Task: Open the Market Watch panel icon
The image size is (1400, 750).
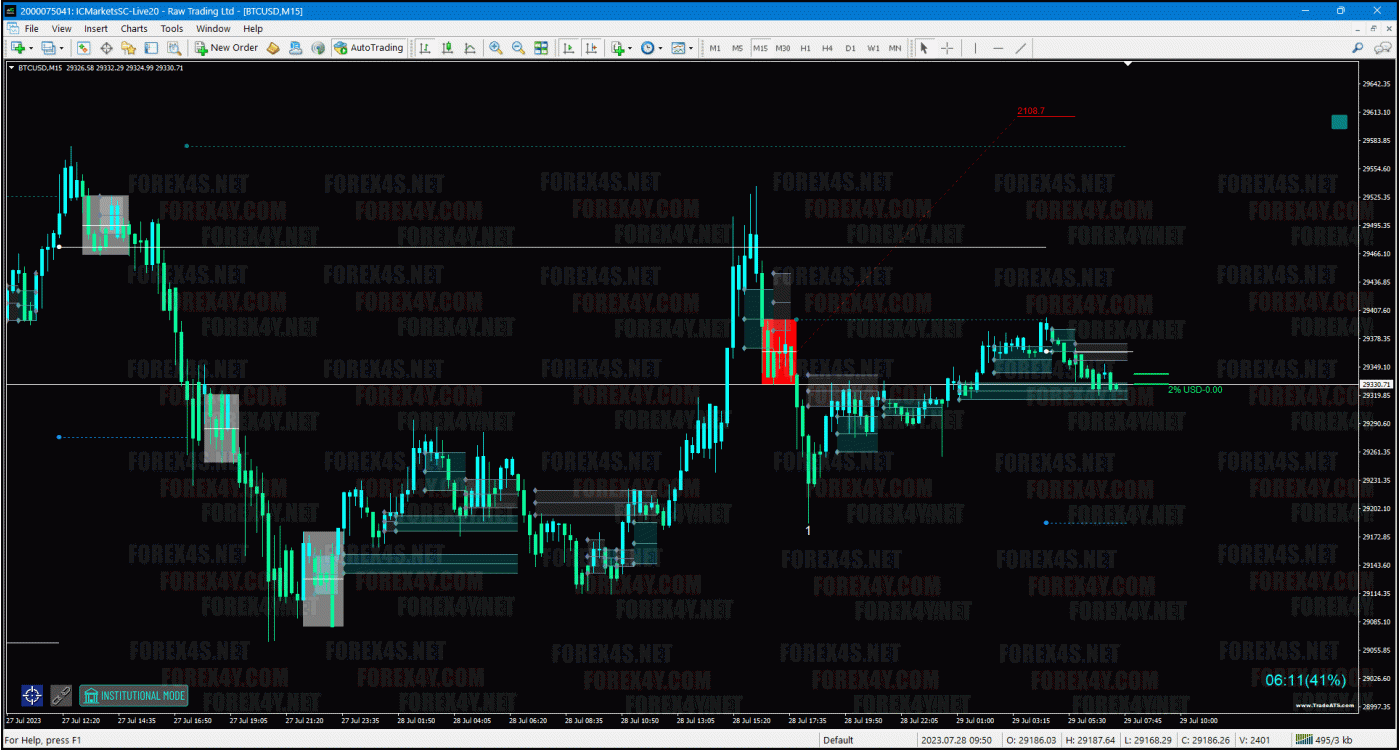Action: pyautogui.click(x=85, y=47)
